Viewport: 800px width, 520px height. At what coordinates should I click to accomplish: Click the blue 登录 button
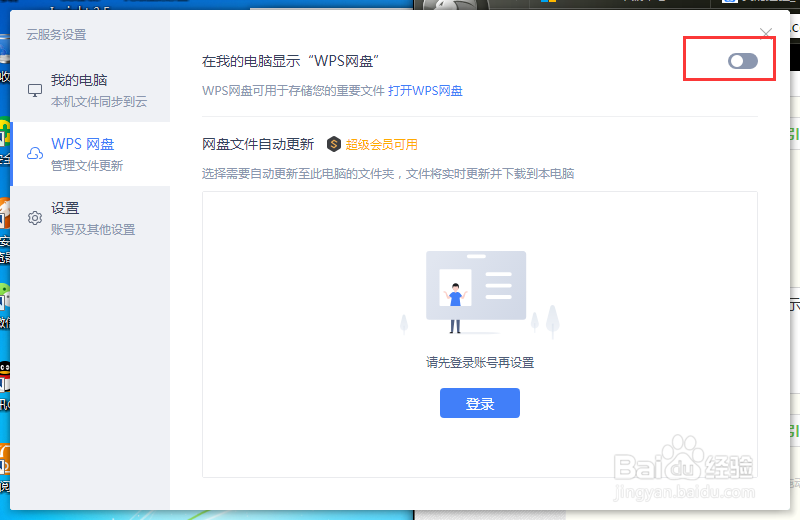click(480, 403)
